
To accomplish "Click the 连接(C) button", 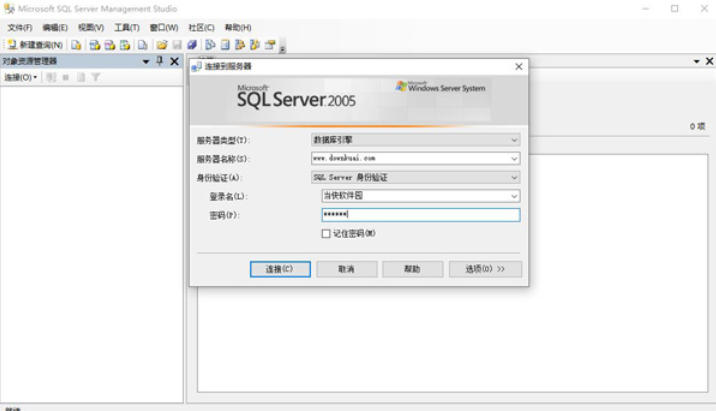I will click(280, 269).
